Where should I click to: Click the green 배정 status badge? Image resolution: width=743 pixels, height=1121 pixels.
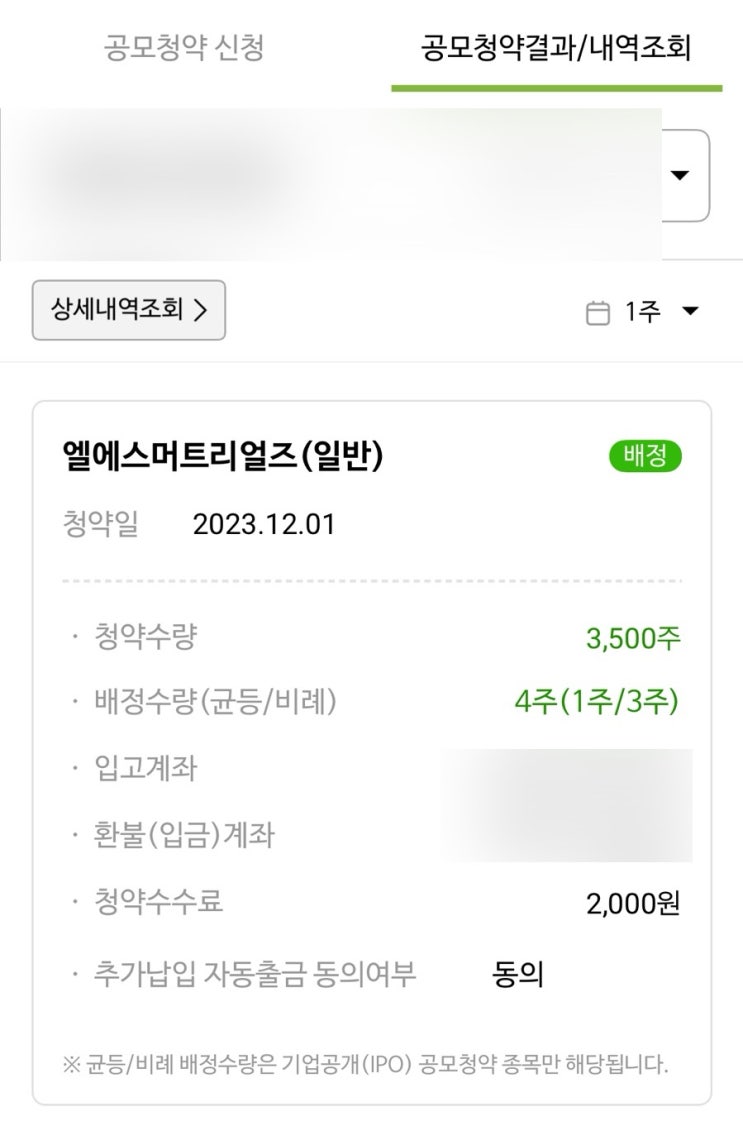tap(645, 456)
